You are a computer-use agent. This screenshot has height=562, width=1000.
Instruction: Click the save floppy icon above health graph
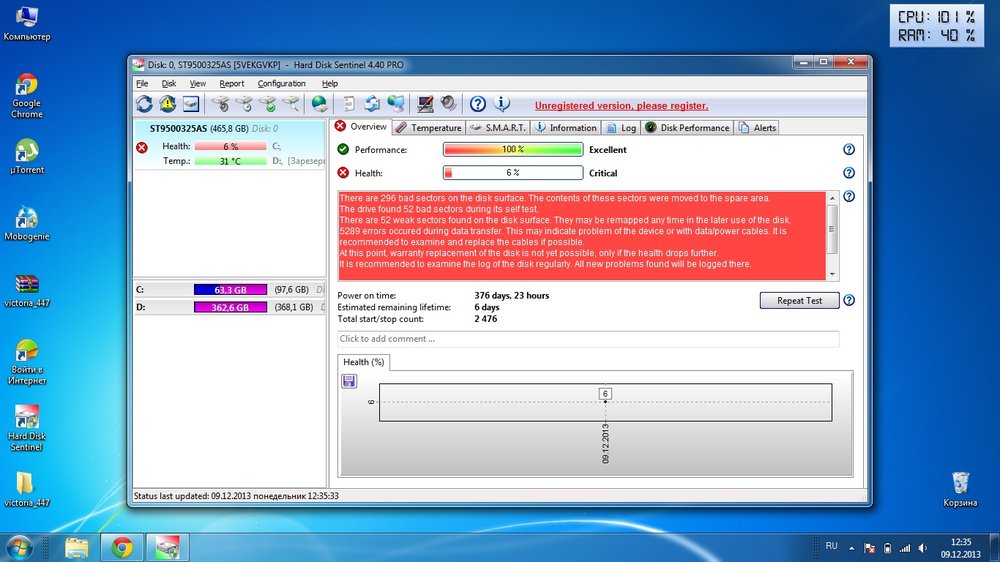pos(349,381)
